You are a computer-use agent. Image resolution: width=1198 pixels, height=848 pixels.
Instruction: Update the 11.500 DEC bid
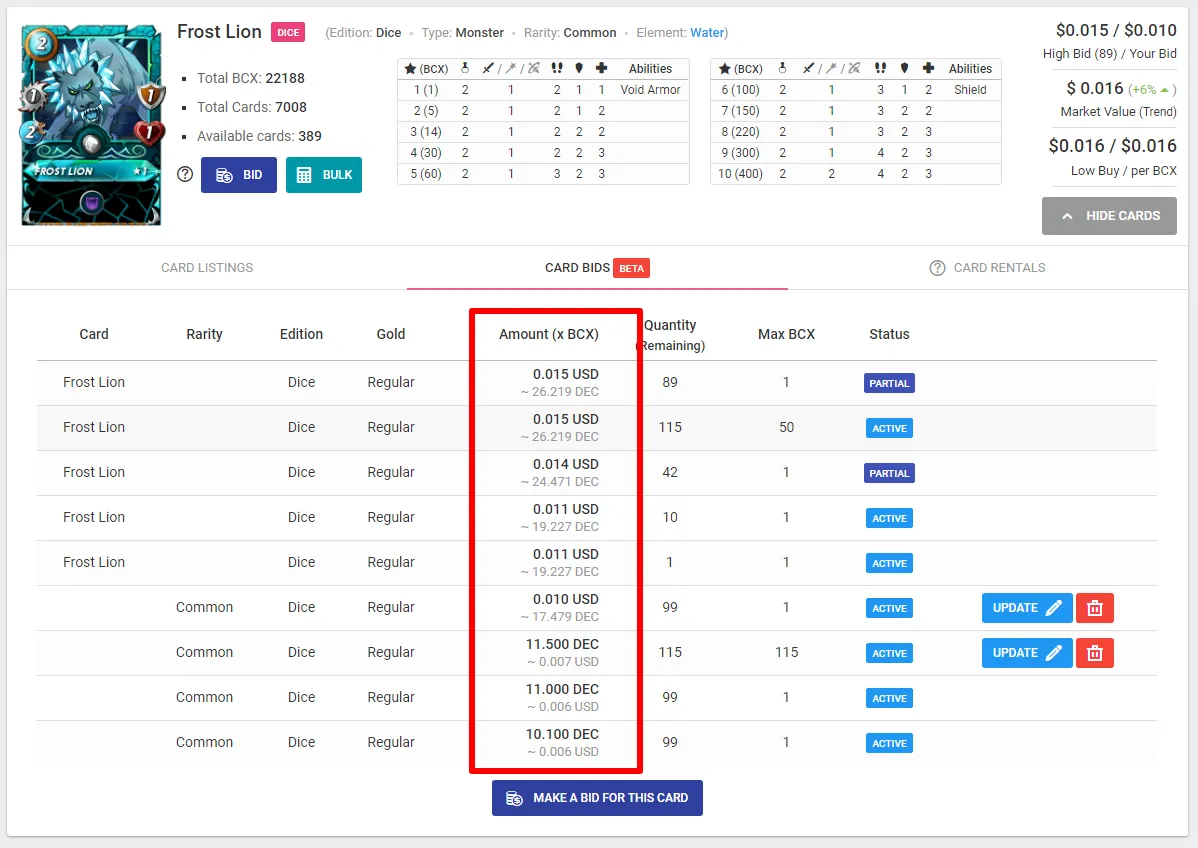point(1027,653)
